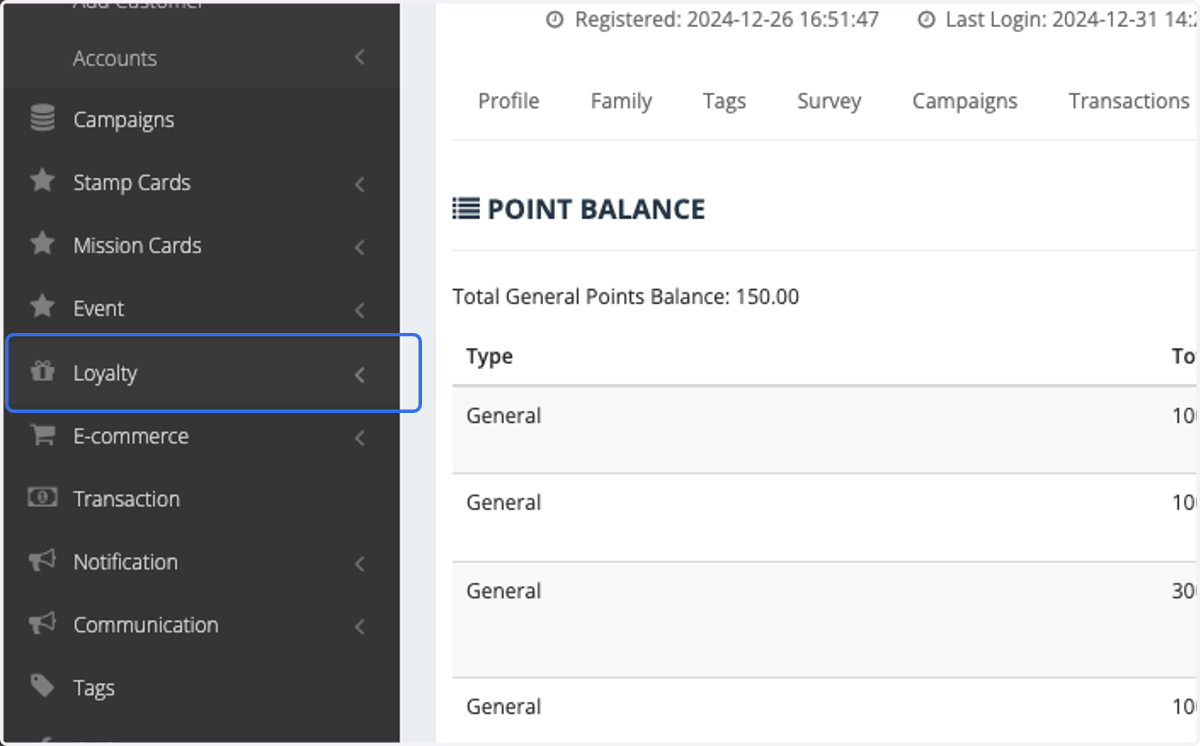Switch to the Family tab
Viewport: 1200px width, 746px height.
click(x=621, y=101)
